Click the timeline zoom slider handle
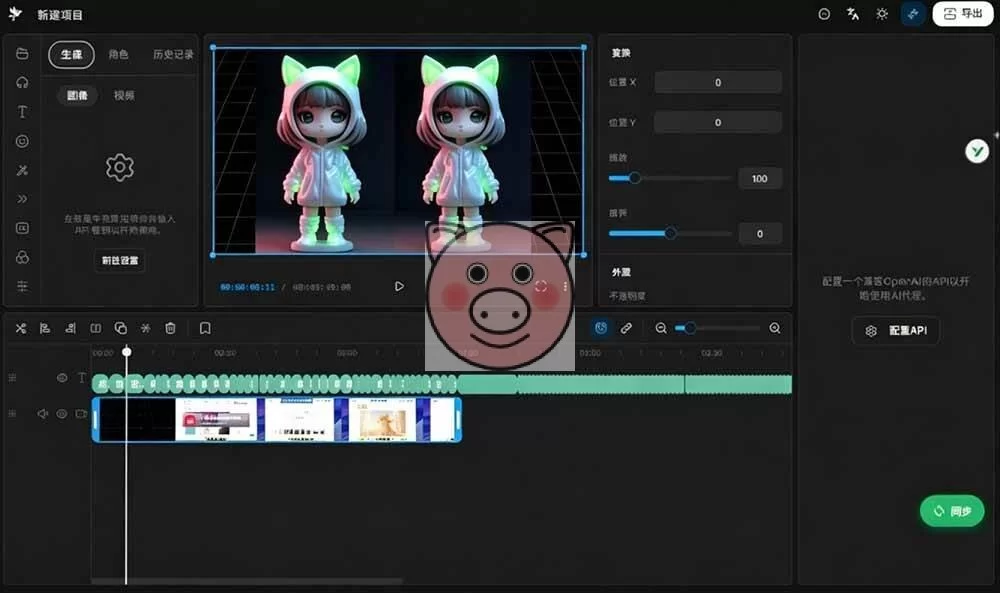The height and width of the screenshot is (593, 1000). pos(689,328)
